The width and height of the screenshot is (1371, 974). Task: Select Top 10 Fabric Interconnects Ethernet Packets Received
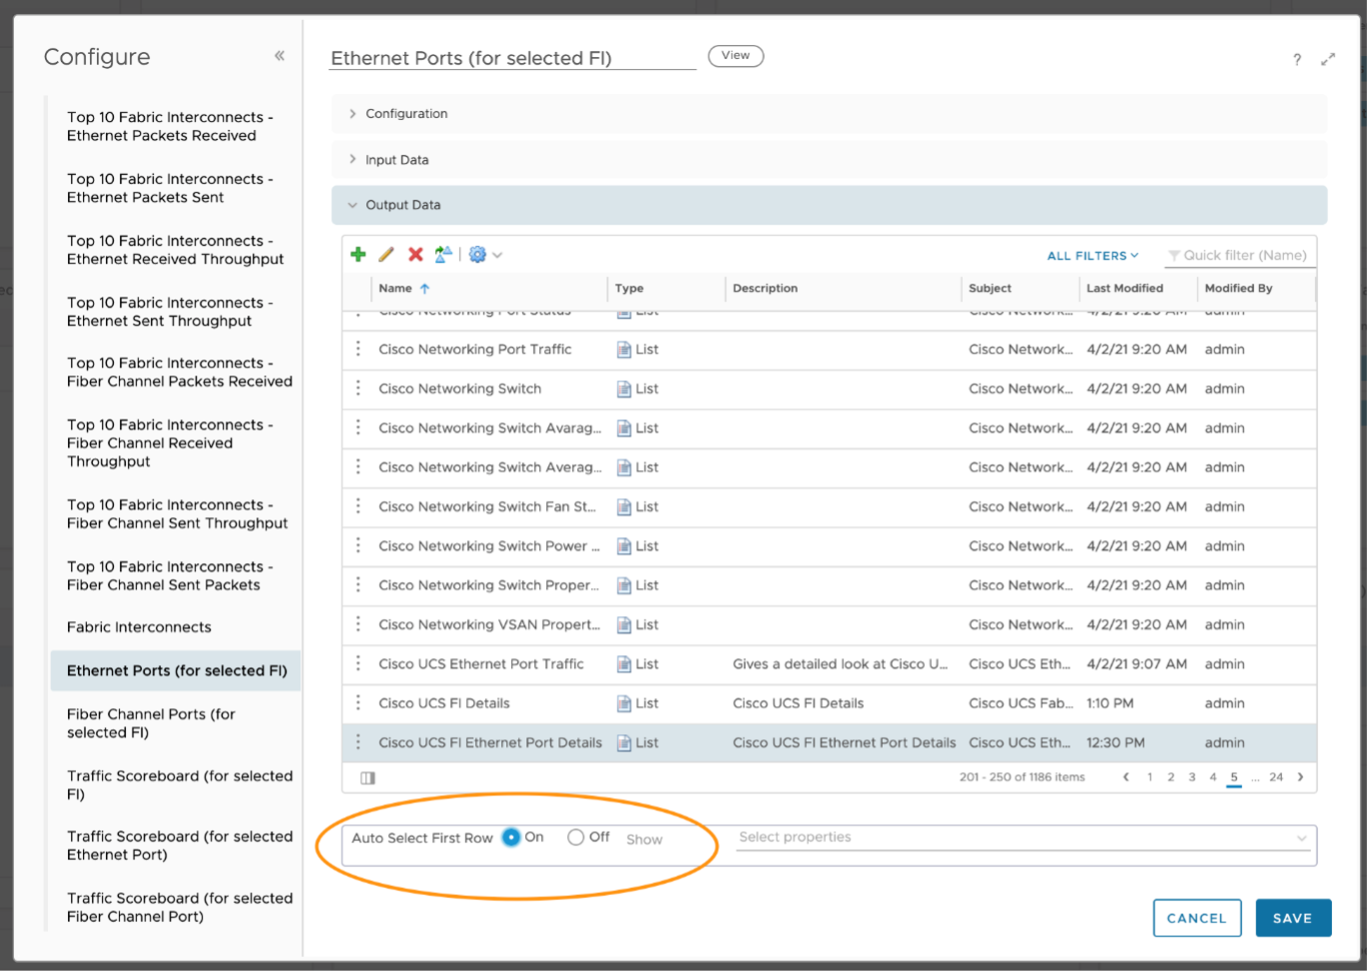[170, 126]
